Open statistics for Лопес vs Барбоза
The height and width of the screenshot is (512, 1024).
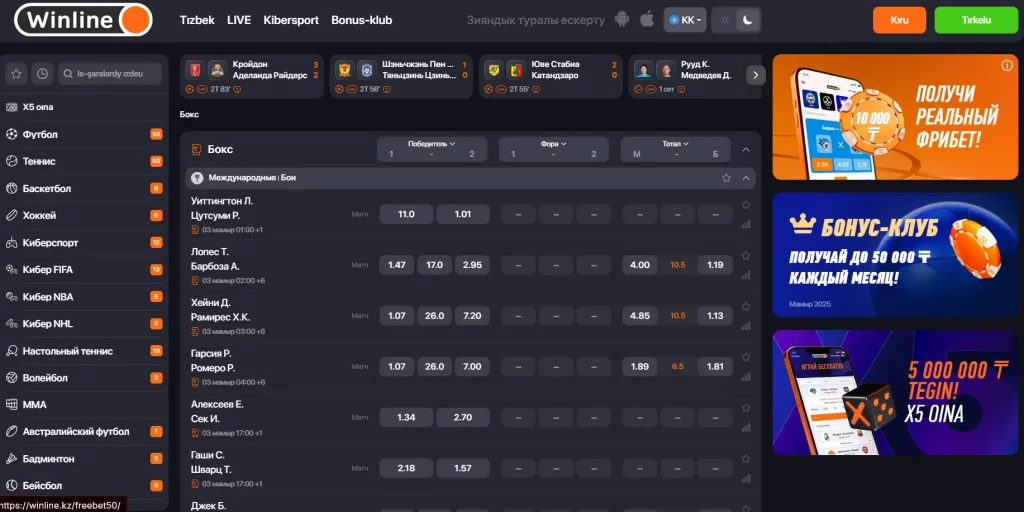(746, 275)
